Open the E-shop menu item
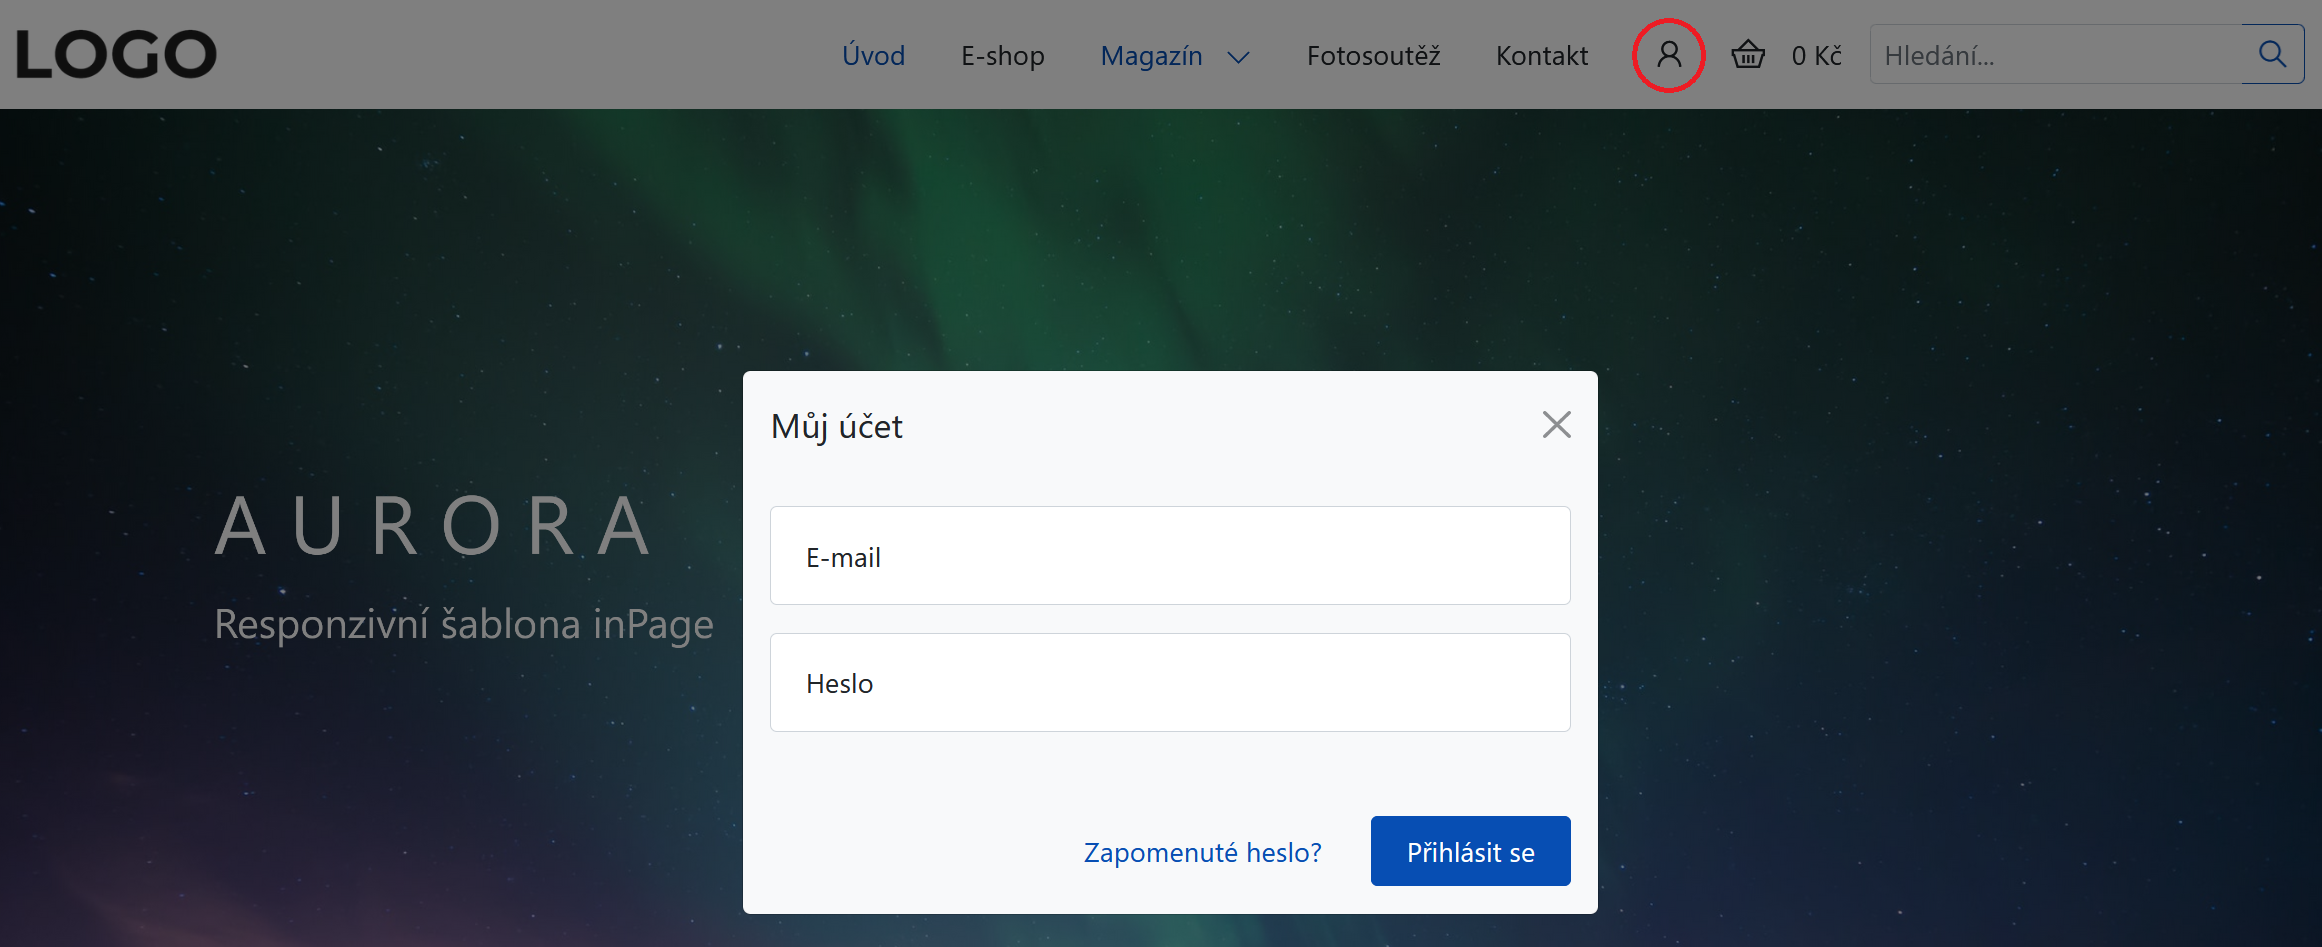 click(1002, 56)
